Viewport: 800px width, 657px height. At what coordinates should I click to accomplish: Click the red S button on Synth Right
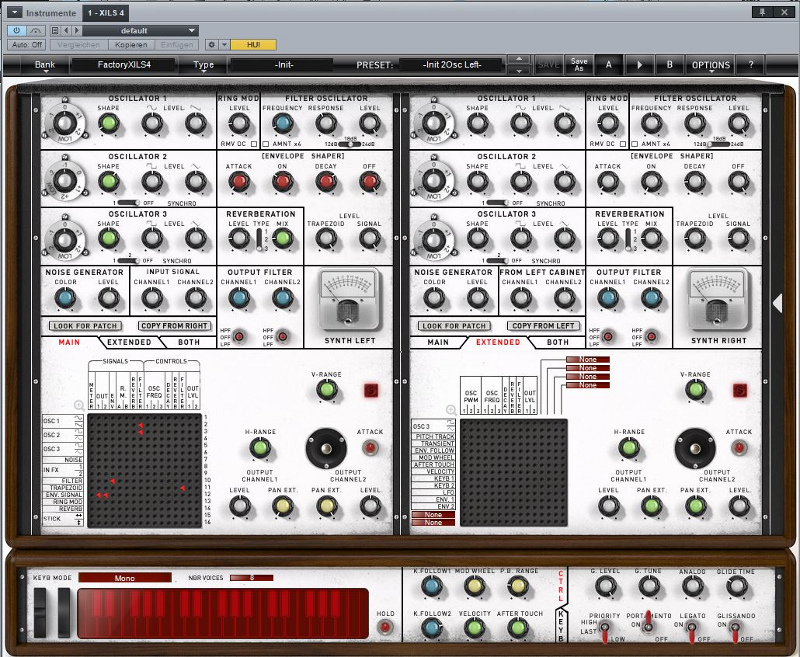point(740,391)
